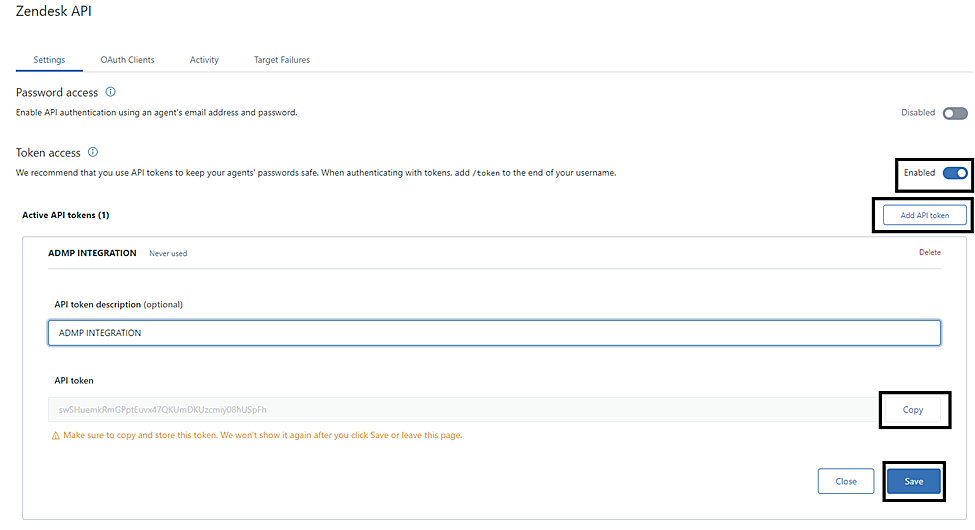Open the OAuth Clients tab
975x530 pixels.
127,60
